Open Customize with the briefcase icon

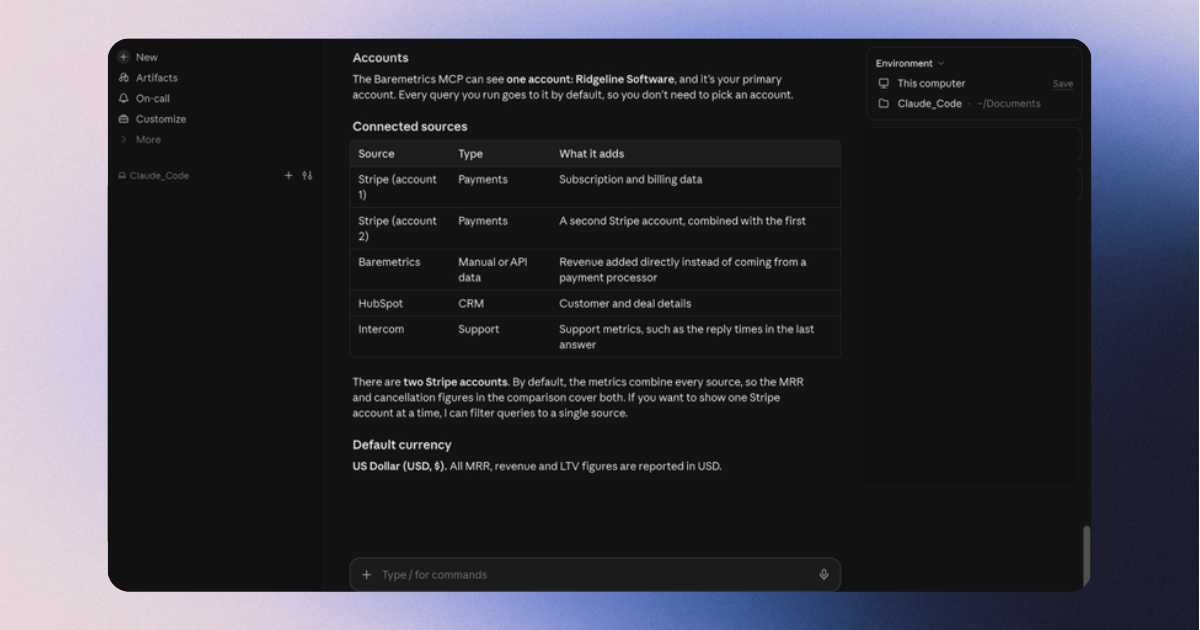coord(152,119)
